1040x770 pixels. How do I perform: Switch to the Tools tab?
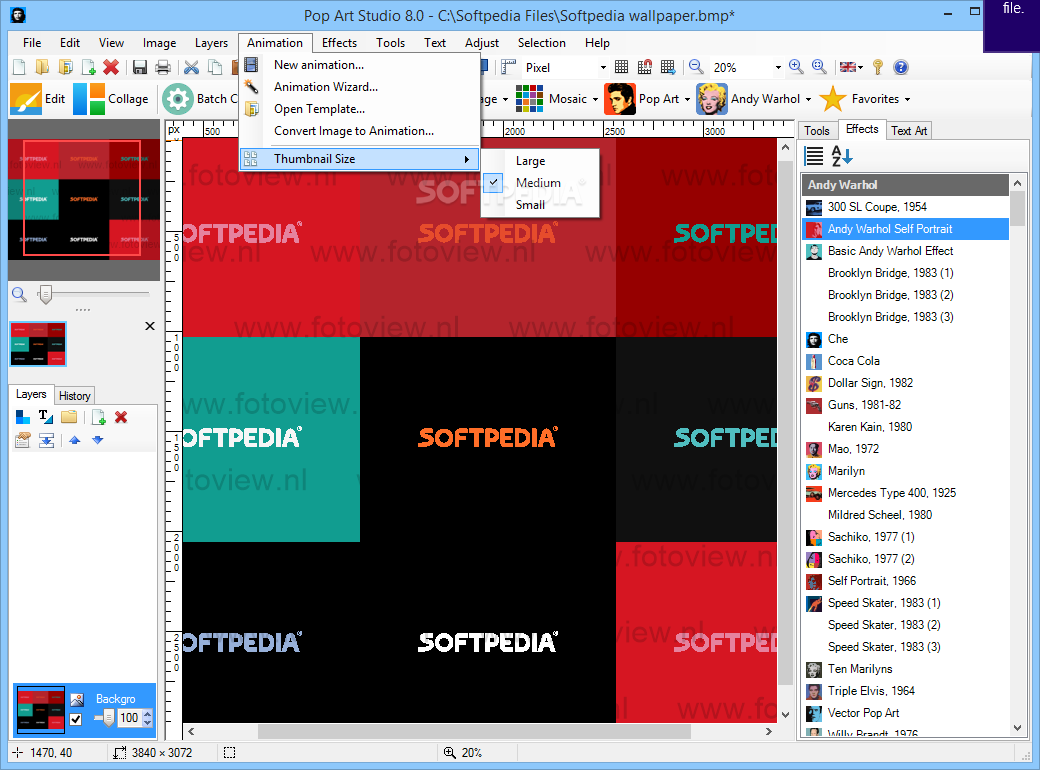tap(816, 131)
